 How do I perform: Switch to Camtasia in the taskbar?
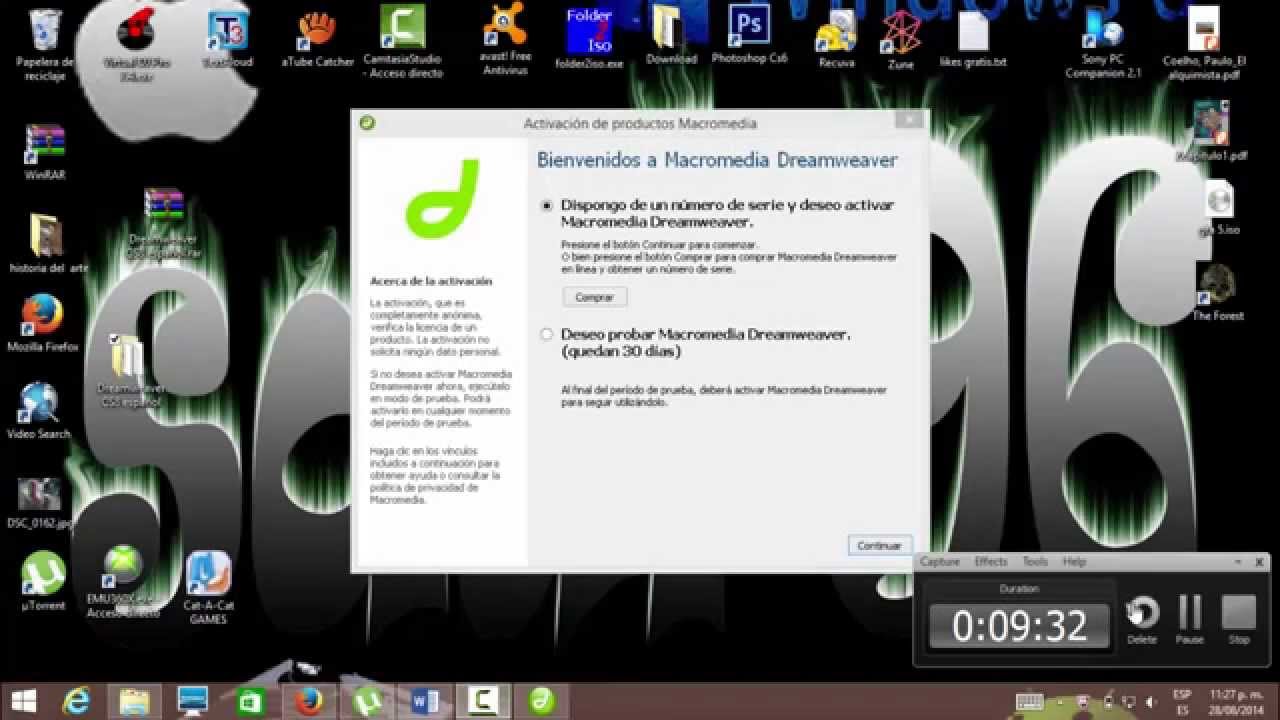tap(481, 701)
